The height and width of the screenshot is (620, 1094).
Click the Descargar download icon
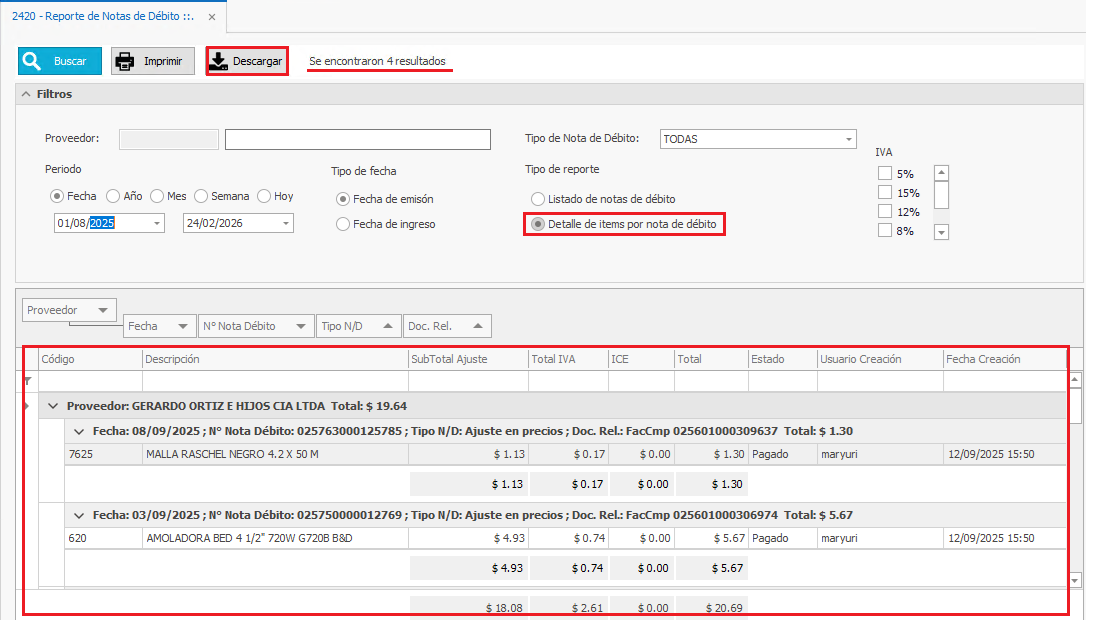click(219, 61)
